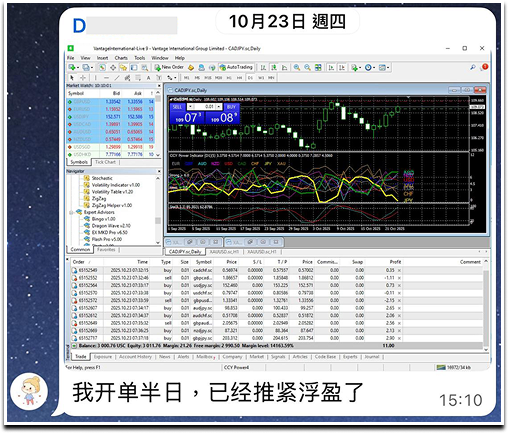
Task: Select the line chart icon
Action: (284, 67)
